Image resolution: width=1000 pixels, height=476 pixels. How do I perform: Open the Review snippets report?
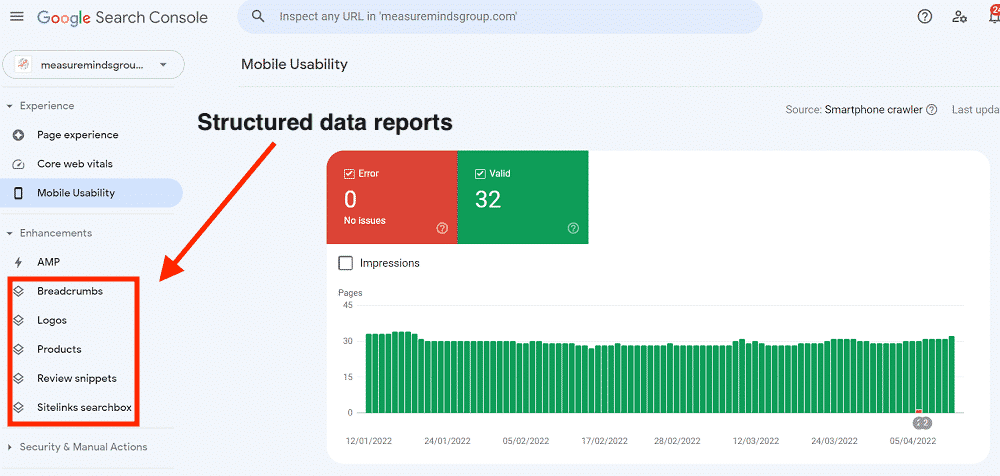coord(76,378)
